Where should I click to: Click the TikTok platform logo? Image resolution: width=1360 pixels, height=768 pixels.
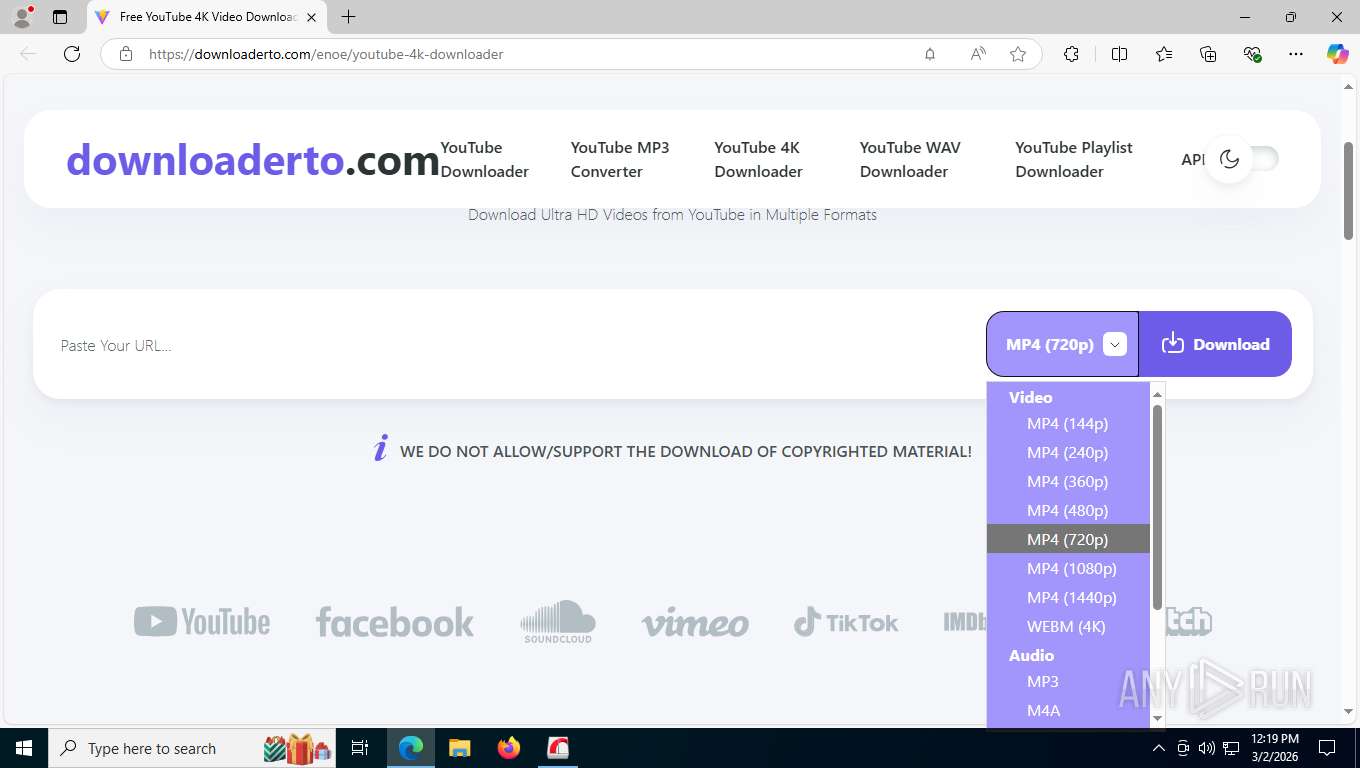(846, 622)
